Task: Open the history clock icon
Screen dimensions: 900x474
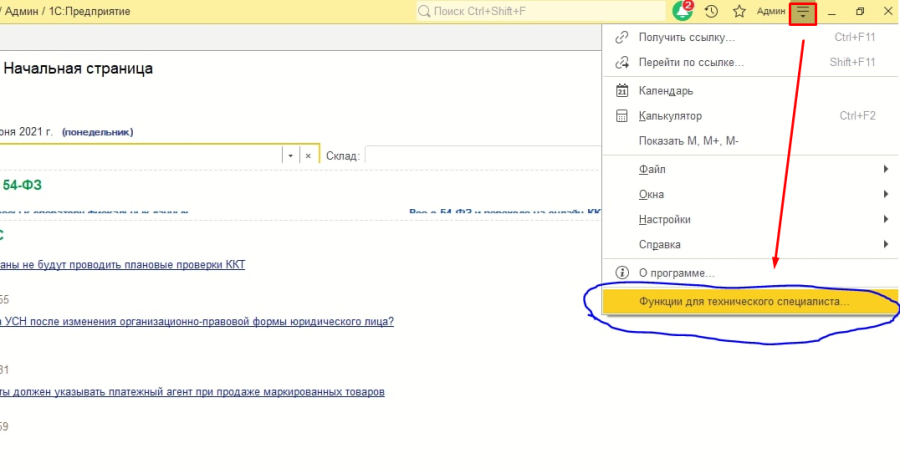Action: point(711,12)
